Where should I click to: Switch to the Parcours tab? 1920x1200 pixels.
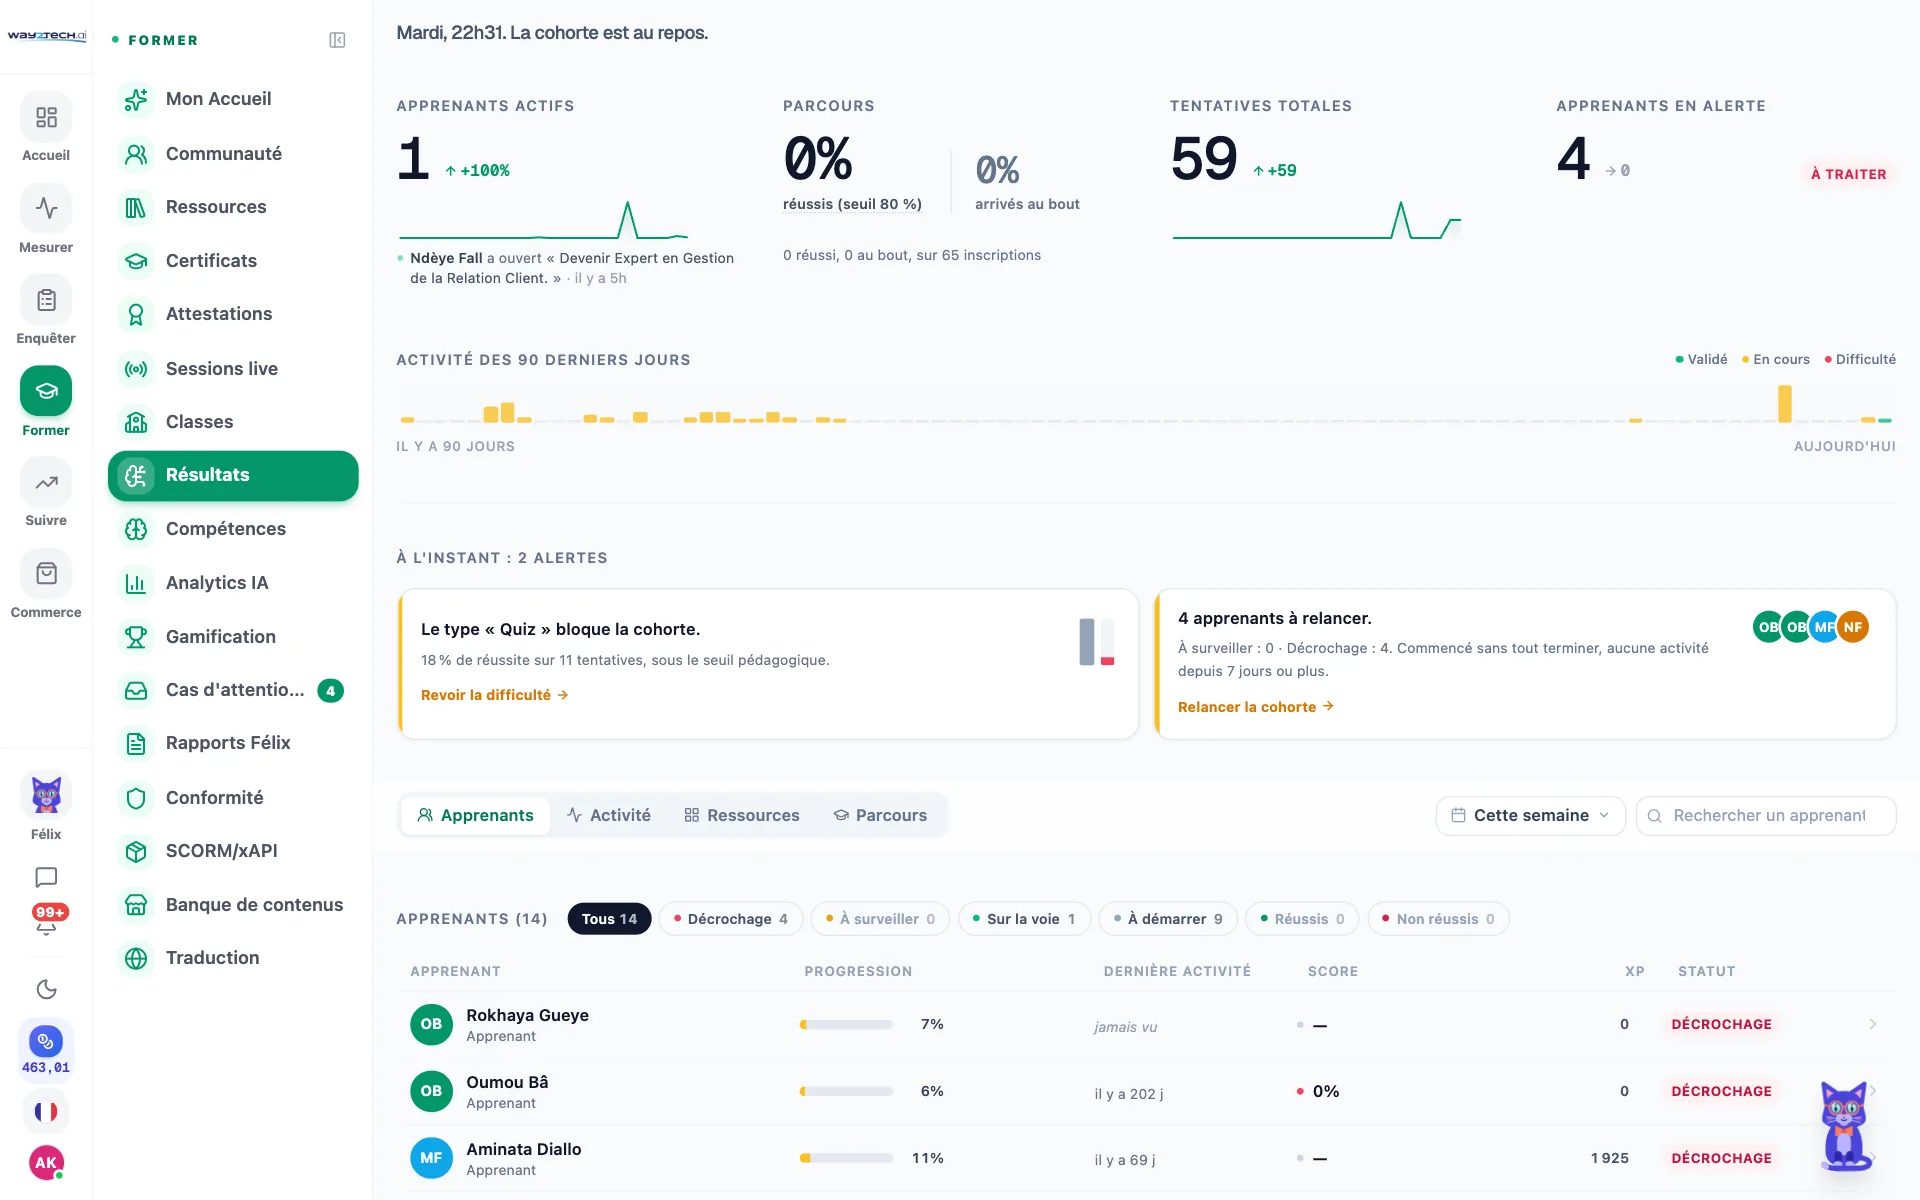tap(880, 815)
